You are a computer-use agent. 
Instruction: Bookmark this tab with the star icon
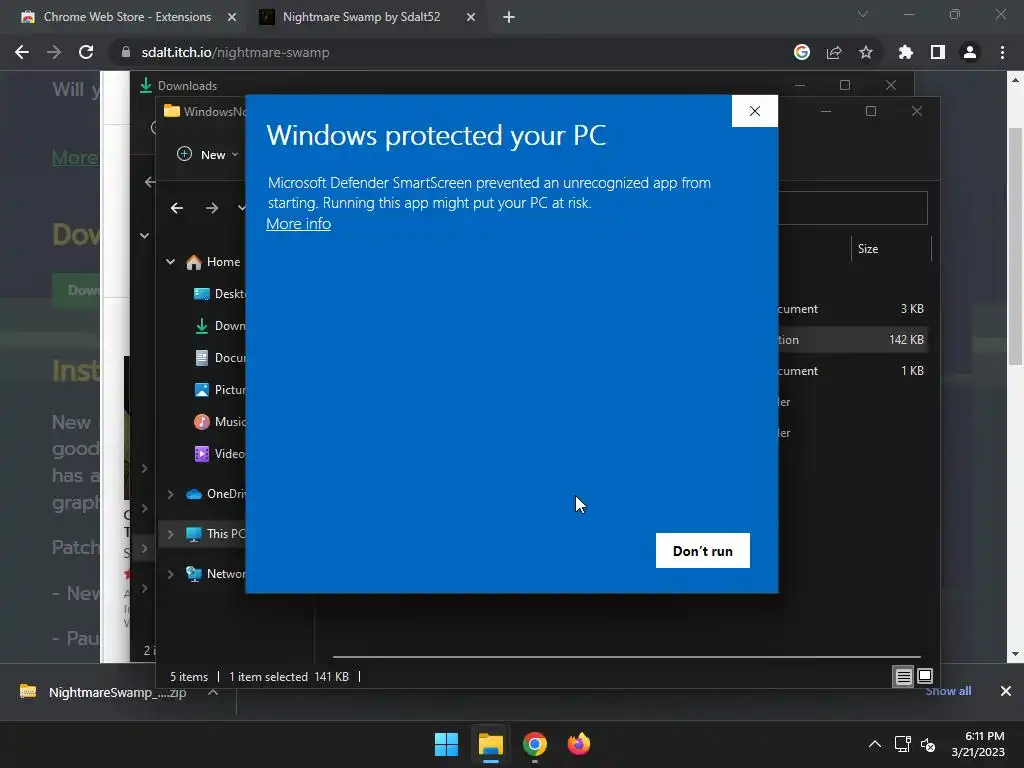[x=865, y=52]
